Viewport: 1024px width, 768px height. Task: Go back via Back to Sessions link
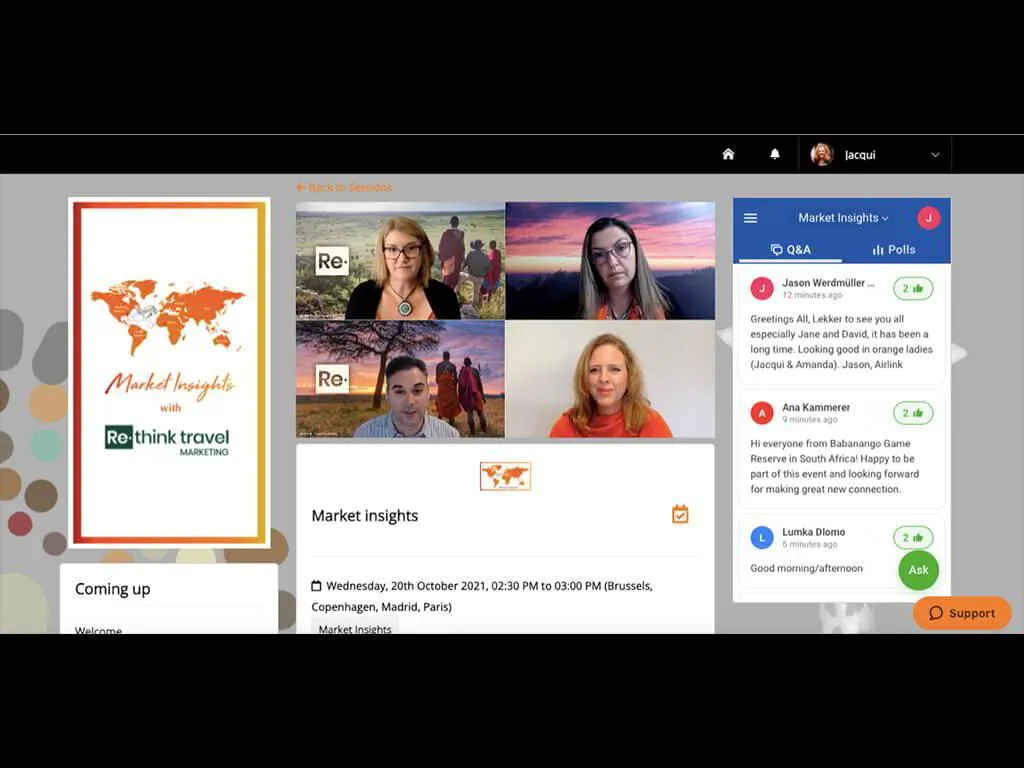344,187
